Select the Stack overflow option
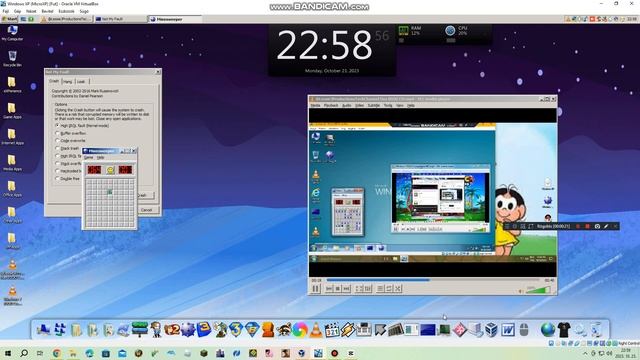640x360 pixels. (x=68, y=163)
